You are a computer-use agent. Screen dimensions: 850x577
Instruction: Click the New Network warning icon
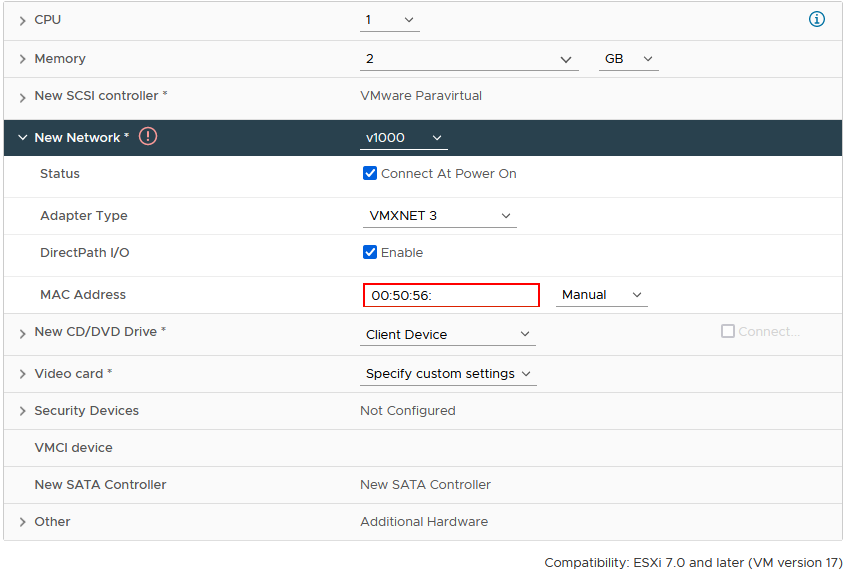[x=148, y=136]
